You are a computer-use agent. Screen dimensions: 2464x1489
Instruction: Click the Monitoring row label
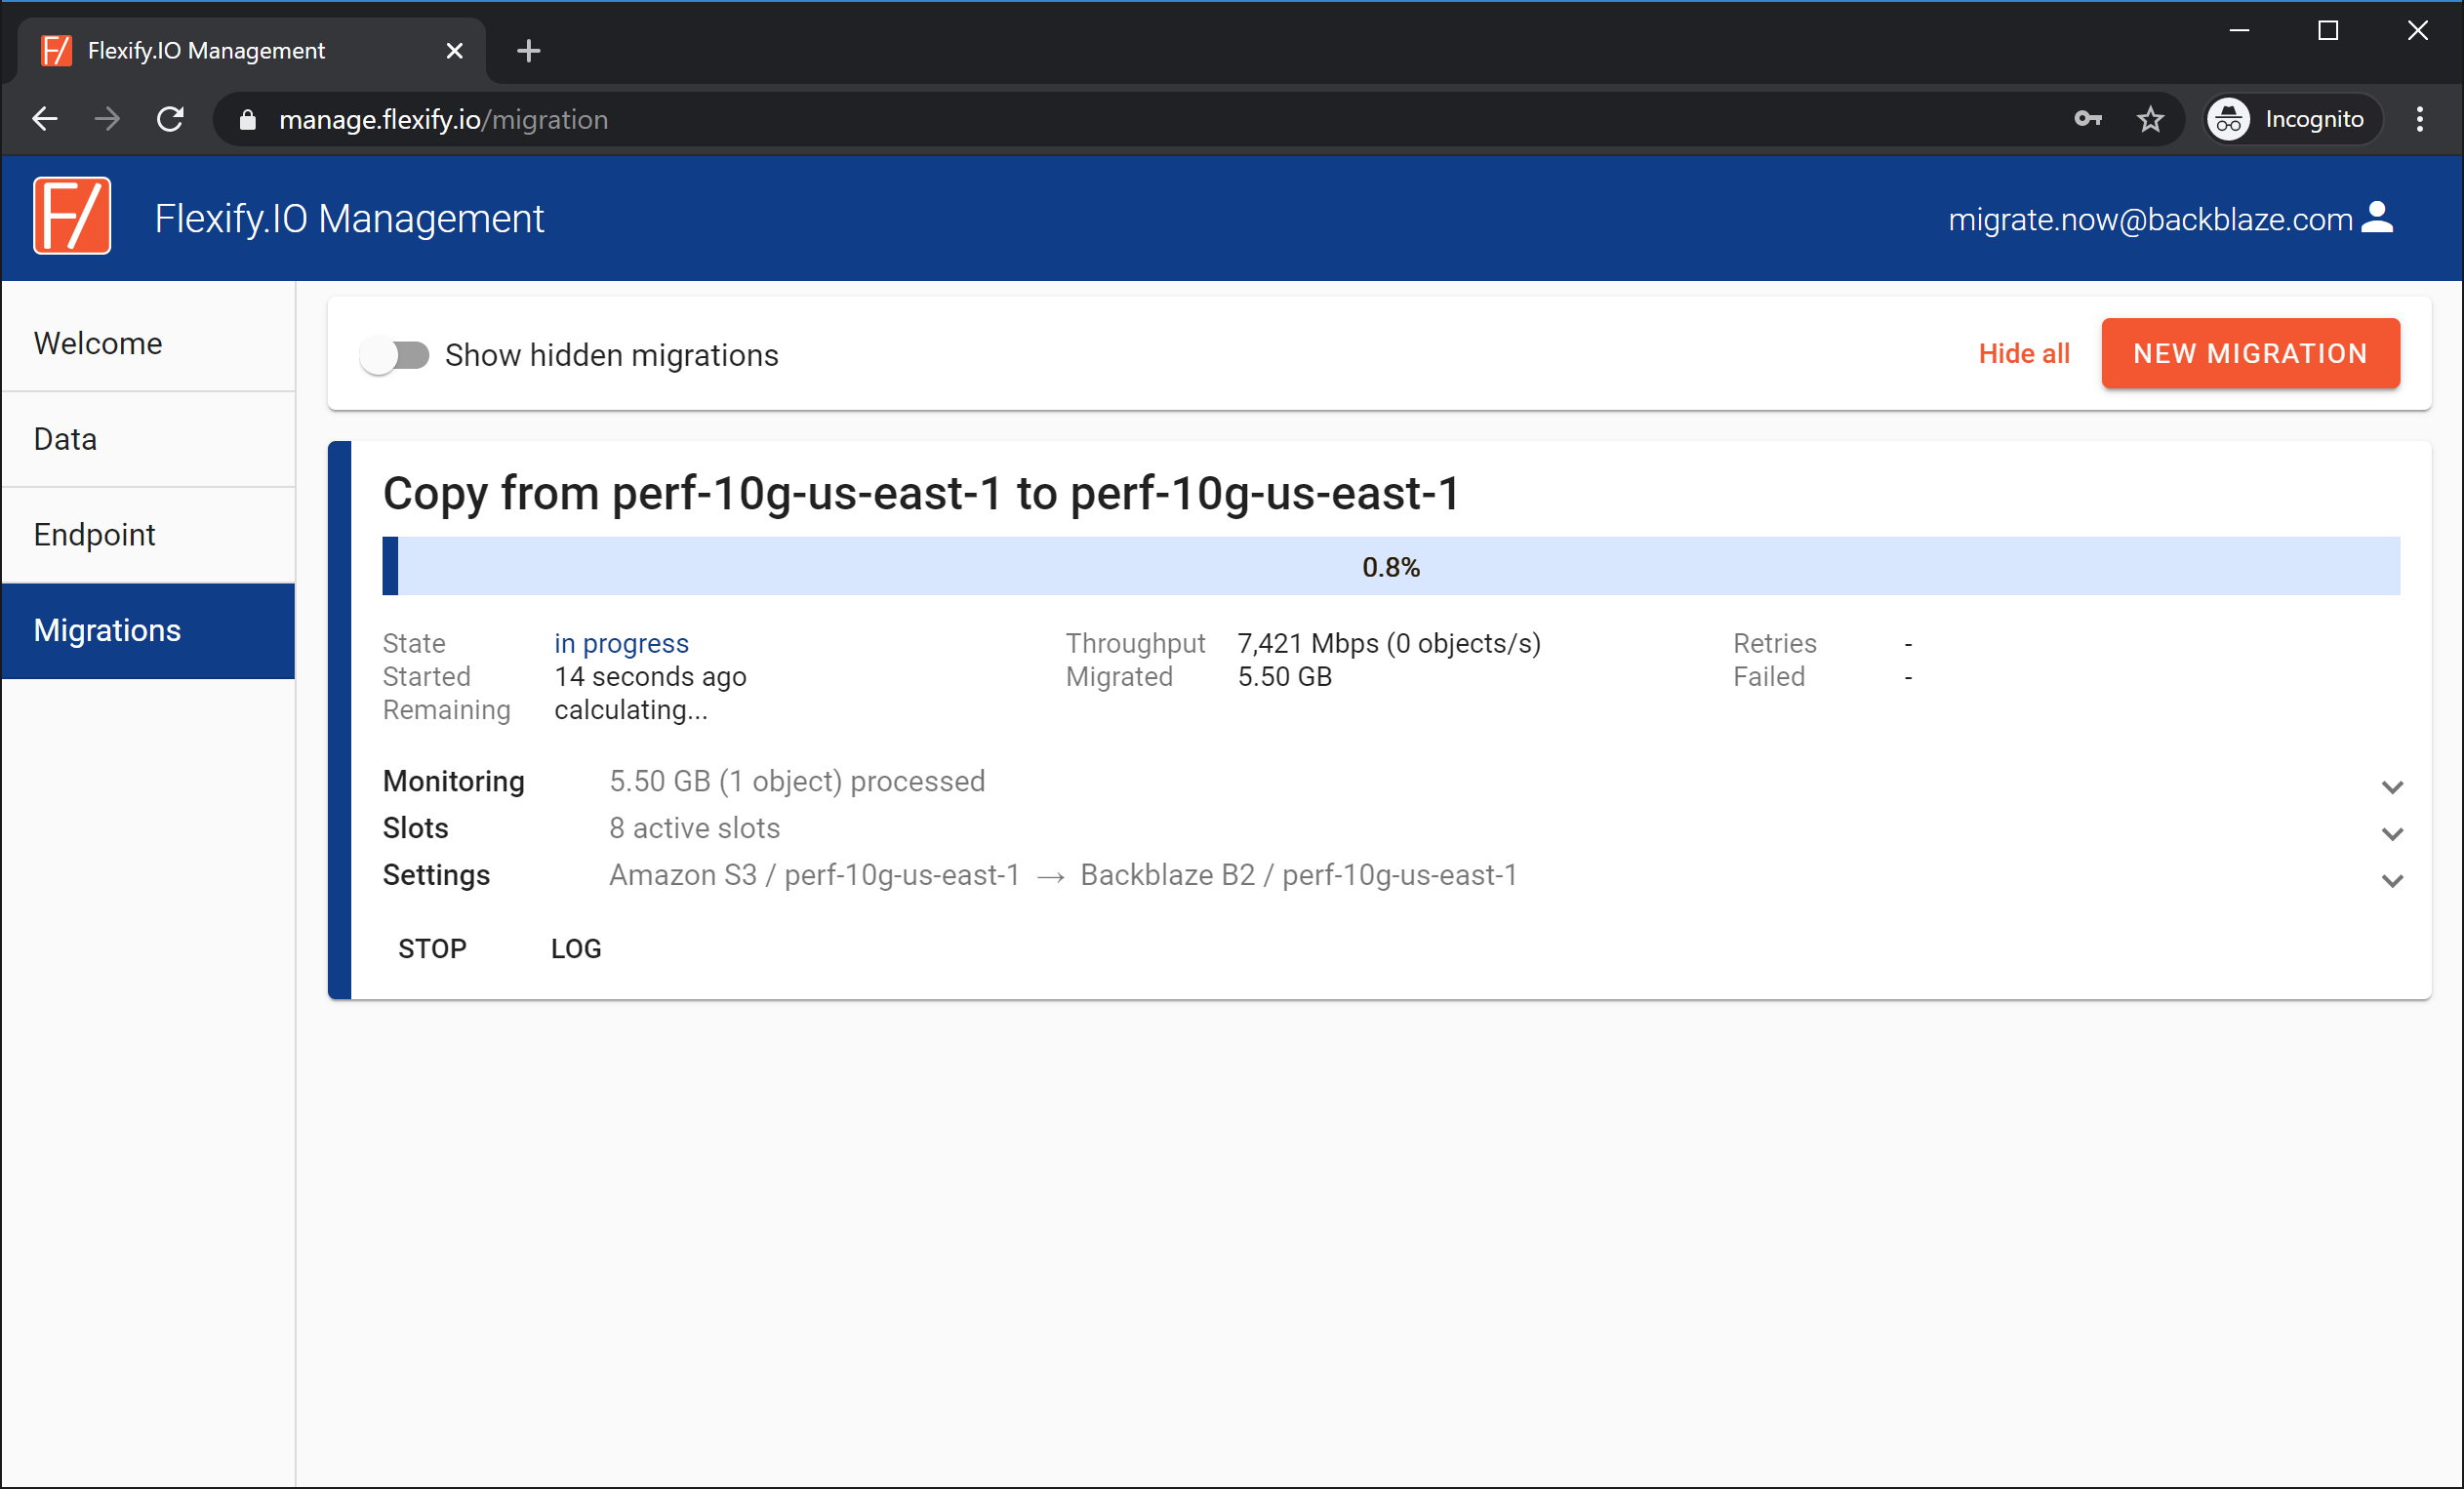454,781
